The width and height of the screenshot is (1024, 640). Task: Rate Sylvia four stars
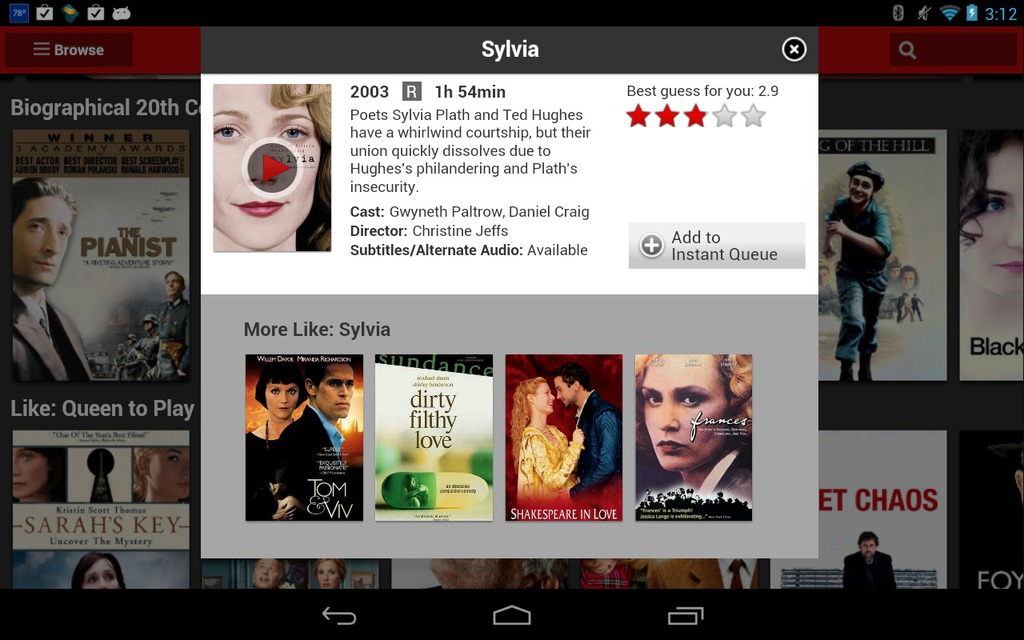724,116
